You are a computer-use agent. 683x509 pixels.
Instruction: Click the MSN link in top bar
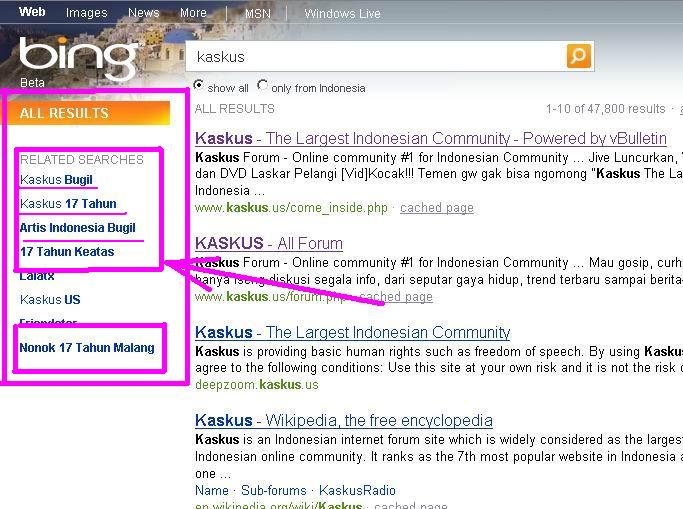258,14
